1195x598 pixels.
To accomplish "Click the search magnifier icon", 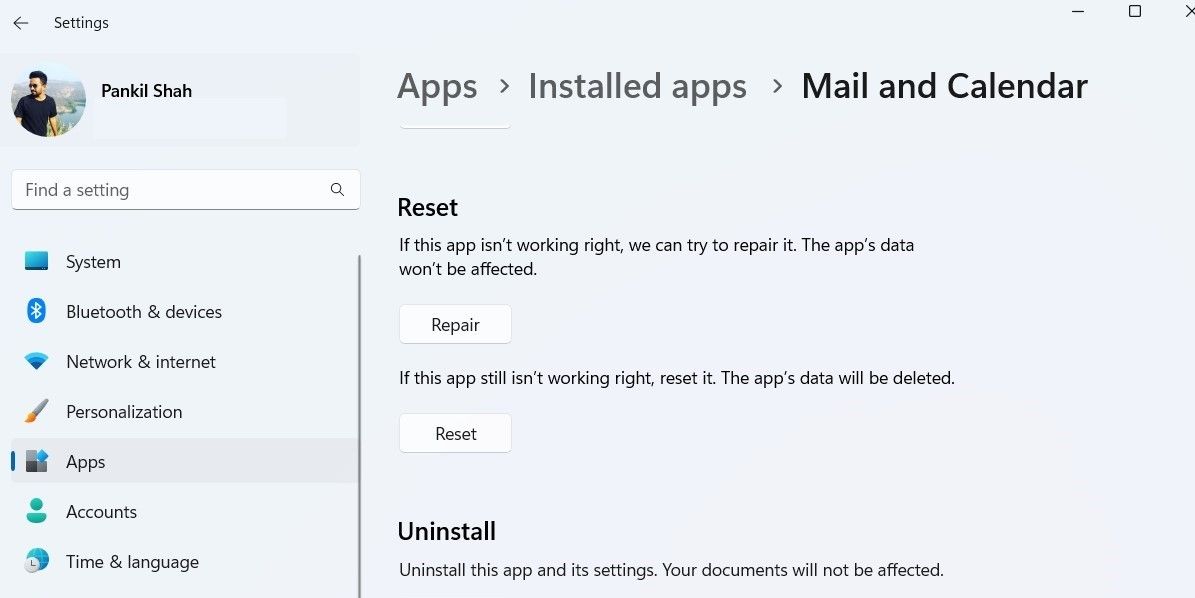I will click(x=337, y=190).
